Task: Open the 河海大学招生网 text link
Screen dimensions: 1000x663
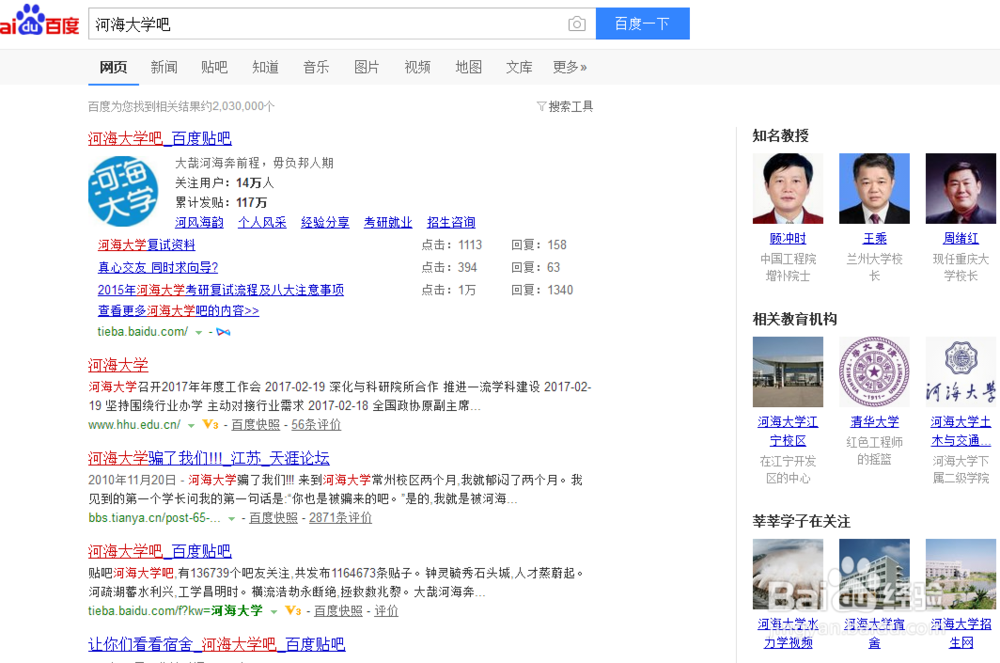Action: 960,633
